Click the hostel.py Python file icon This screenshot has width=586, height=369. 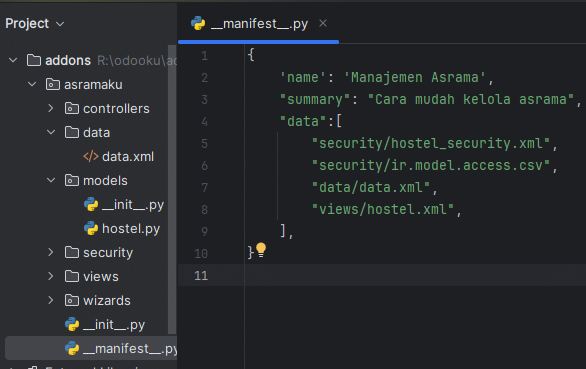pyautogui.click(x=91, y=228)
